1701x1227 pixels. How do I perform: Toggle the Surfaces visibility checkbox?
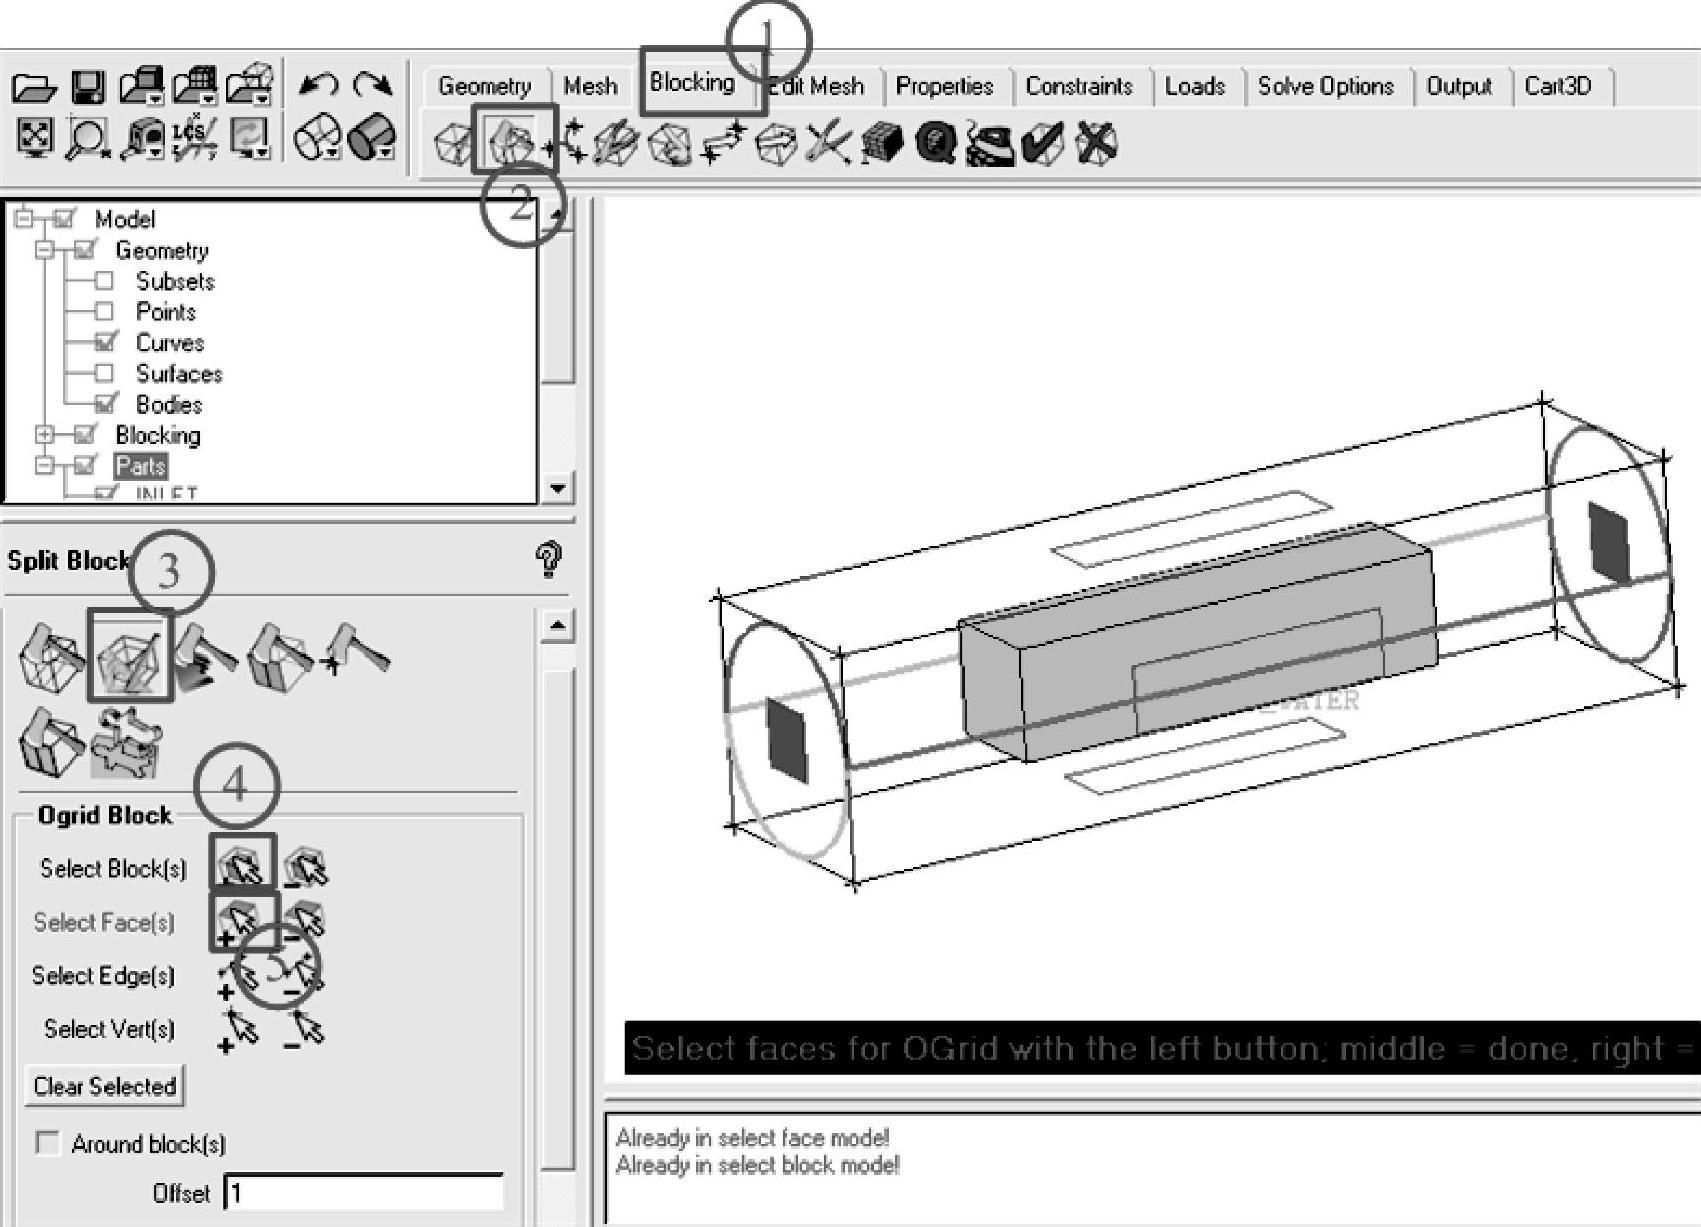tap(104, 373)
